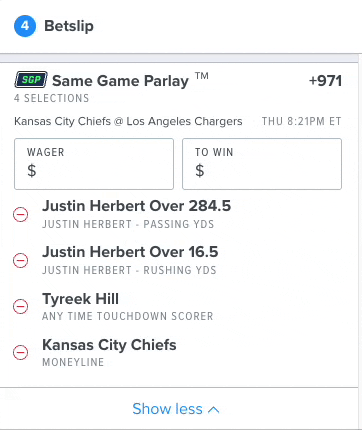Screen dimensions: 362x430
Task: Click the Chiefs @ Chargers matchup text
Action: coord(128,121)
